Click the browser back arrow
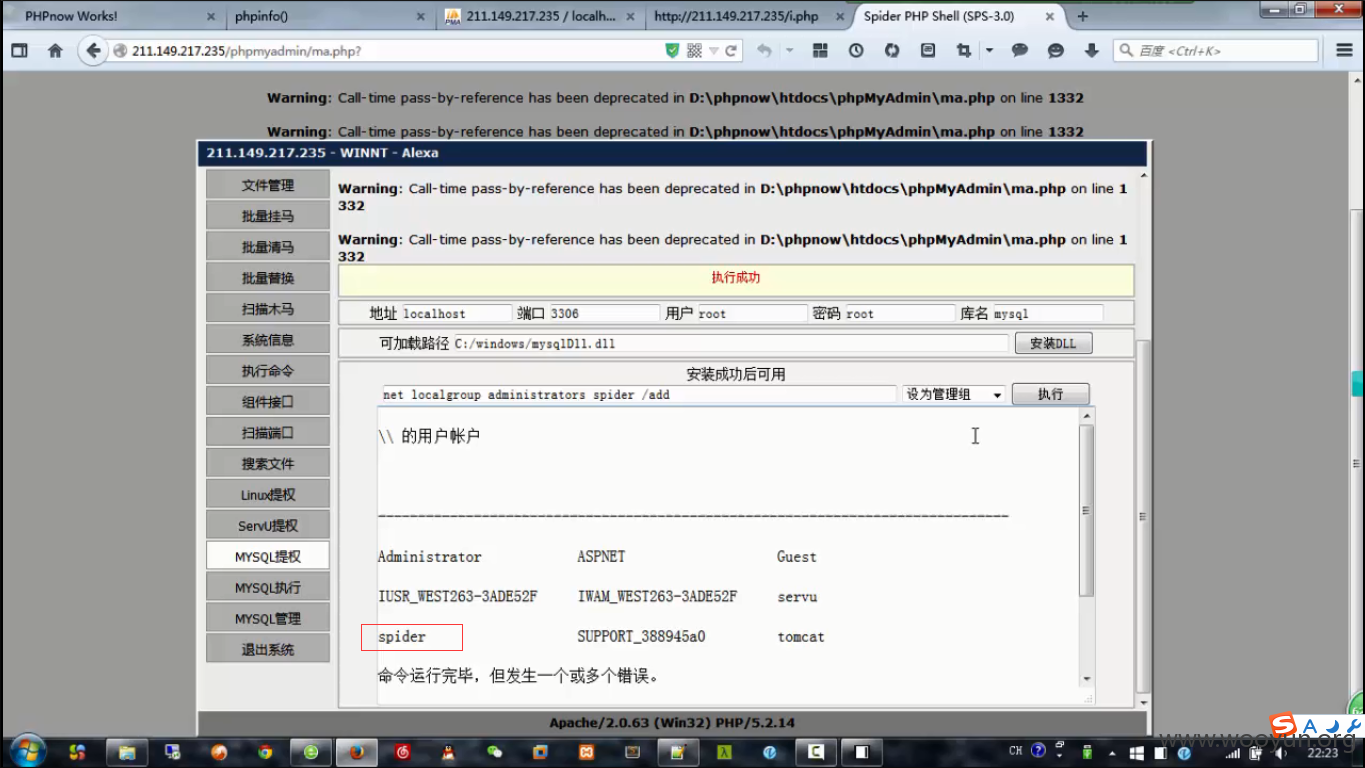 (x=93, y=50)
